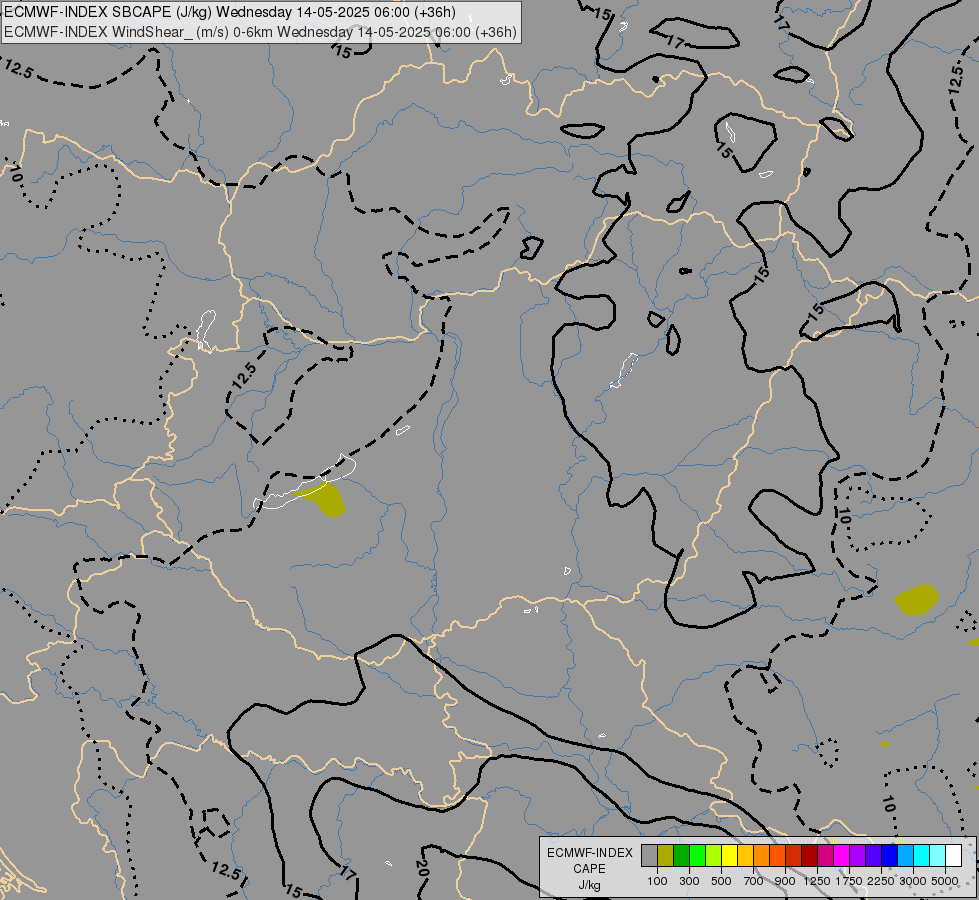Image resolution: width=979 pixels, height=900 pixels.
Task: Click the '1250' legend value
Action: 817,881
